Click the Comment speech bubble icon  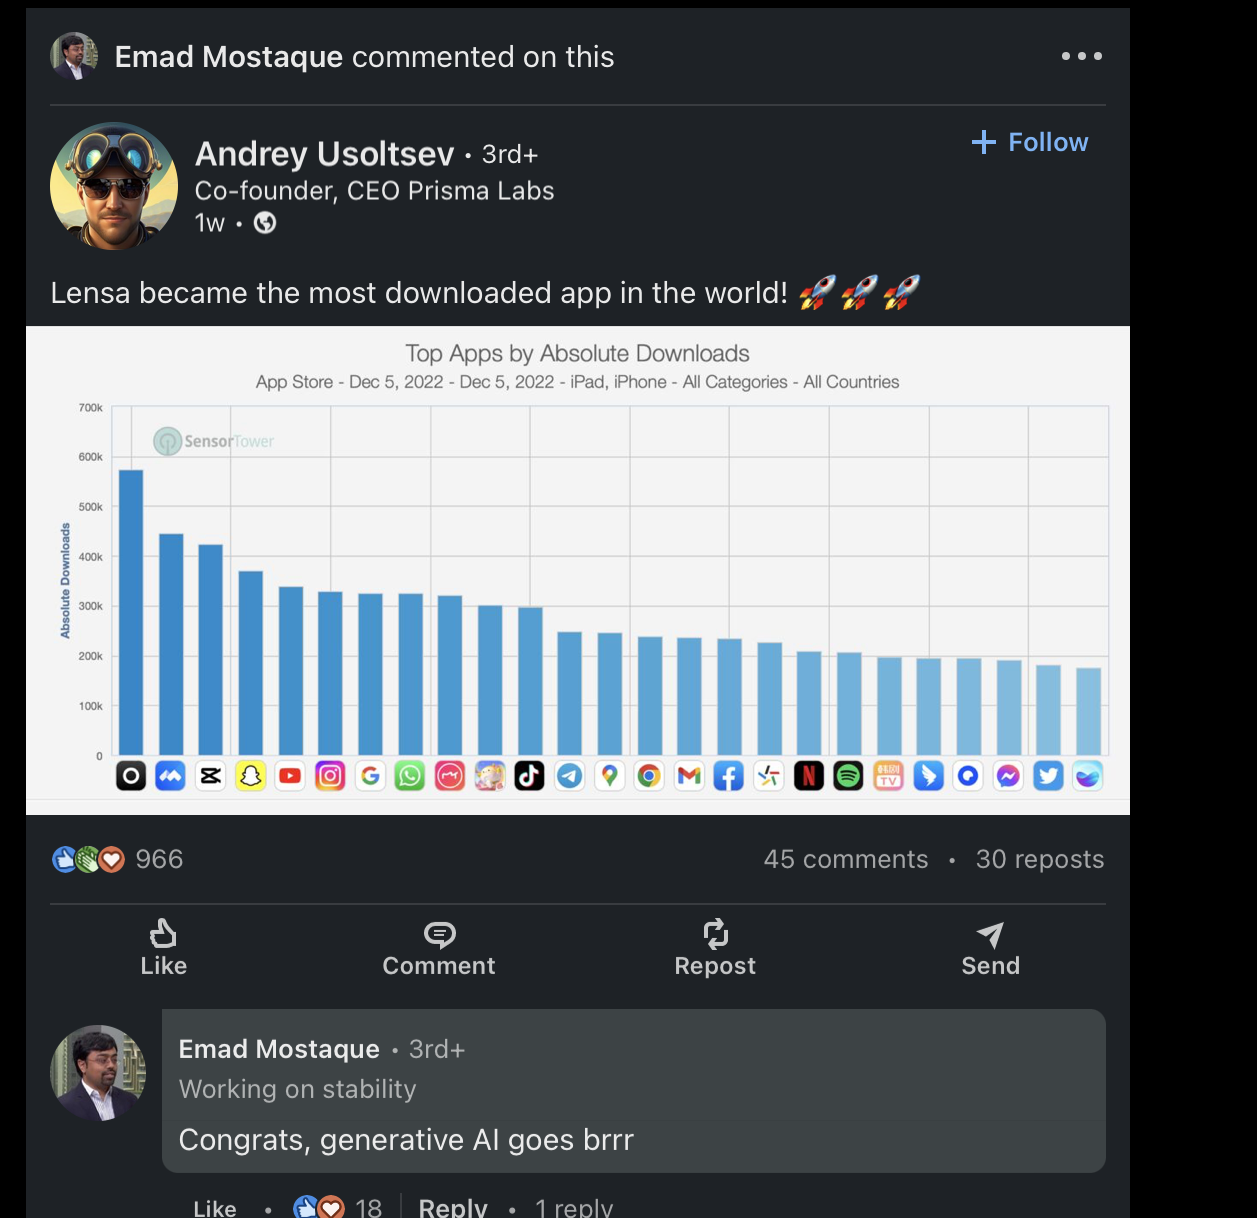click(x=439, y=934)
